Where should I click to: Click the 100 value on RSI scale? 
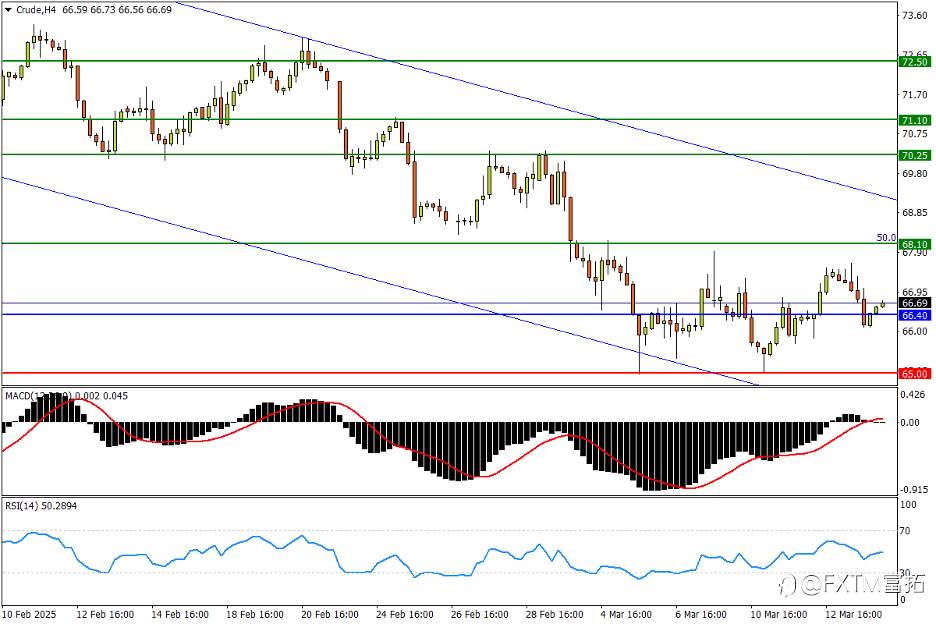(909, 505)
